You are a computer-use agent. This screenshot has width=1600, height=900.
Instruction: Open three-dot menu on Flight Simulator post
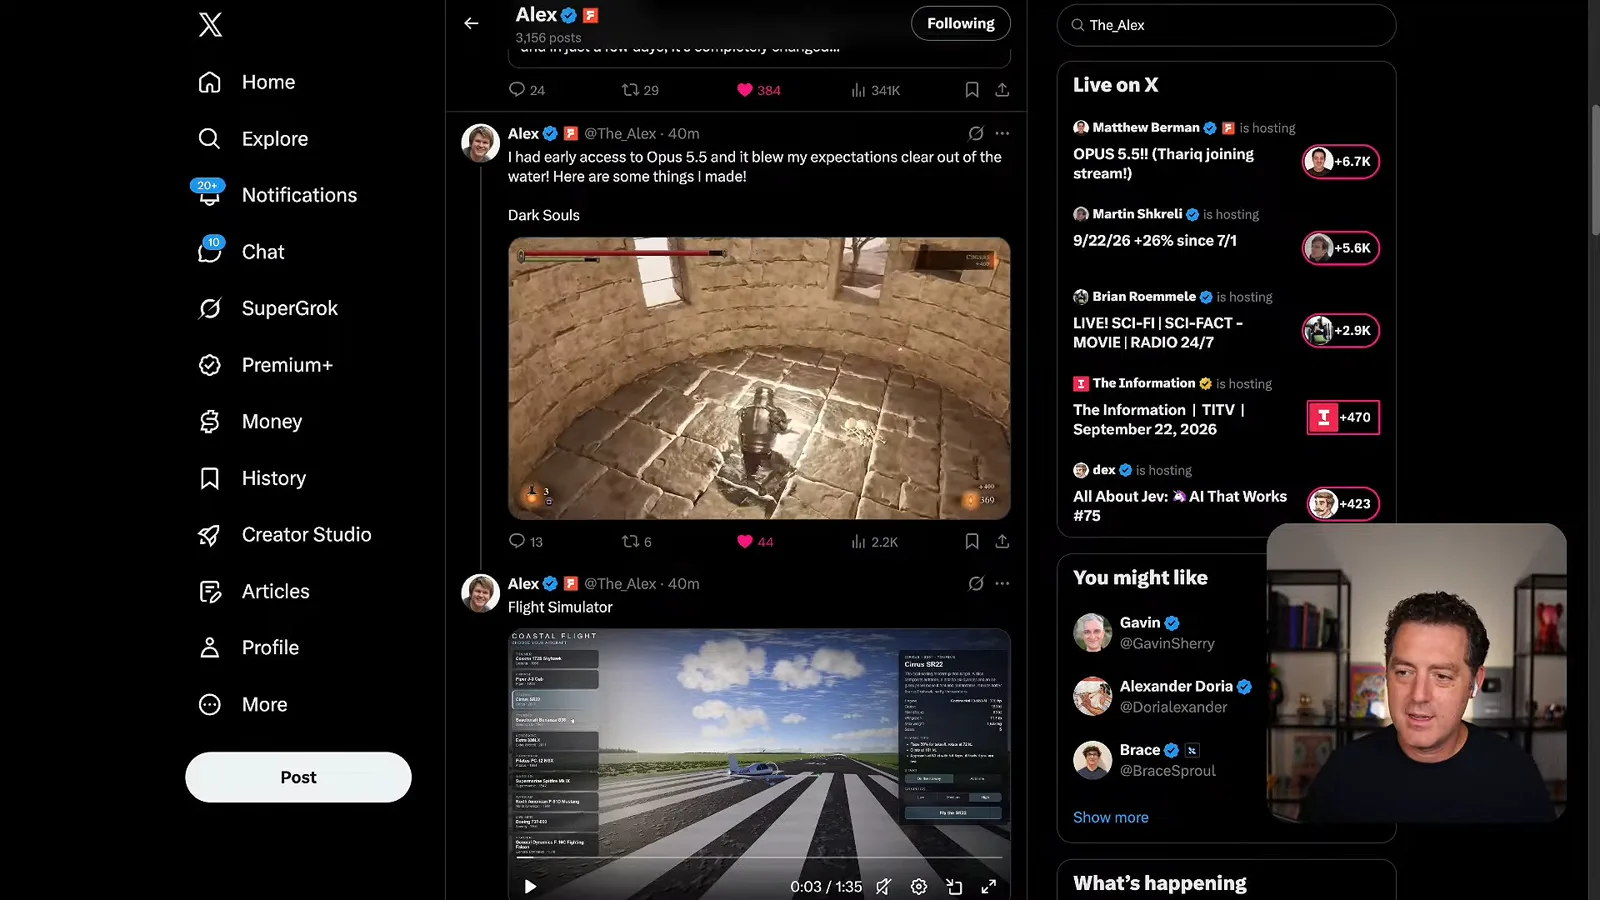tap(1002, 583)
